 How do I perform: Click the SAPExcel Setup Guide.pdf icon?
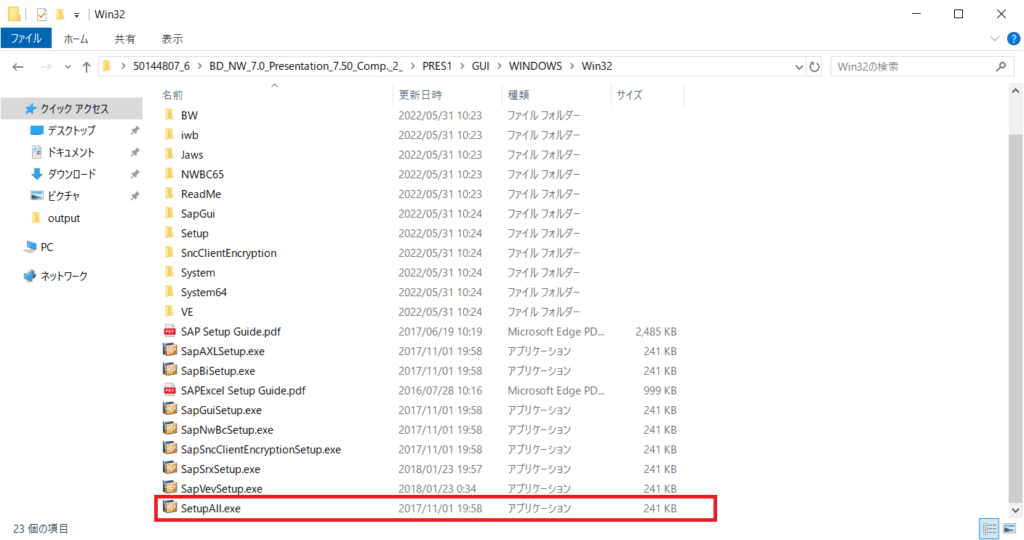(170, 390)
